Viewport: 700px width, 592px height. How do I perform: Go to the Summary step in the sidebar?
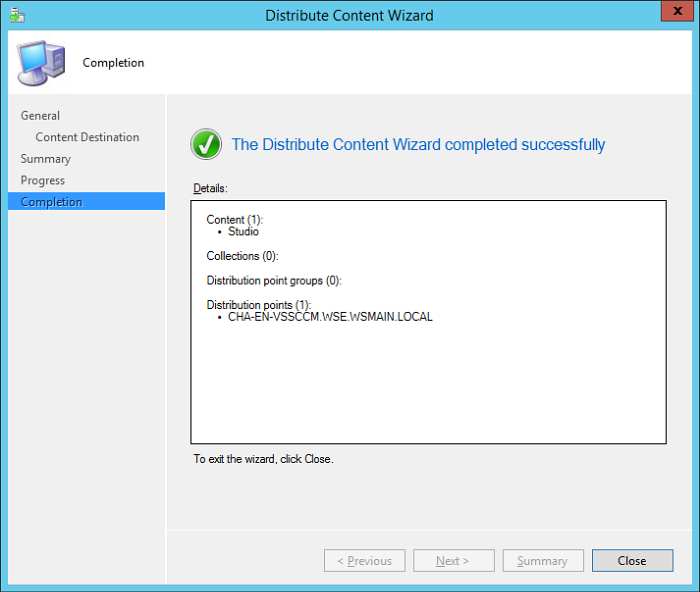point(45,159)
